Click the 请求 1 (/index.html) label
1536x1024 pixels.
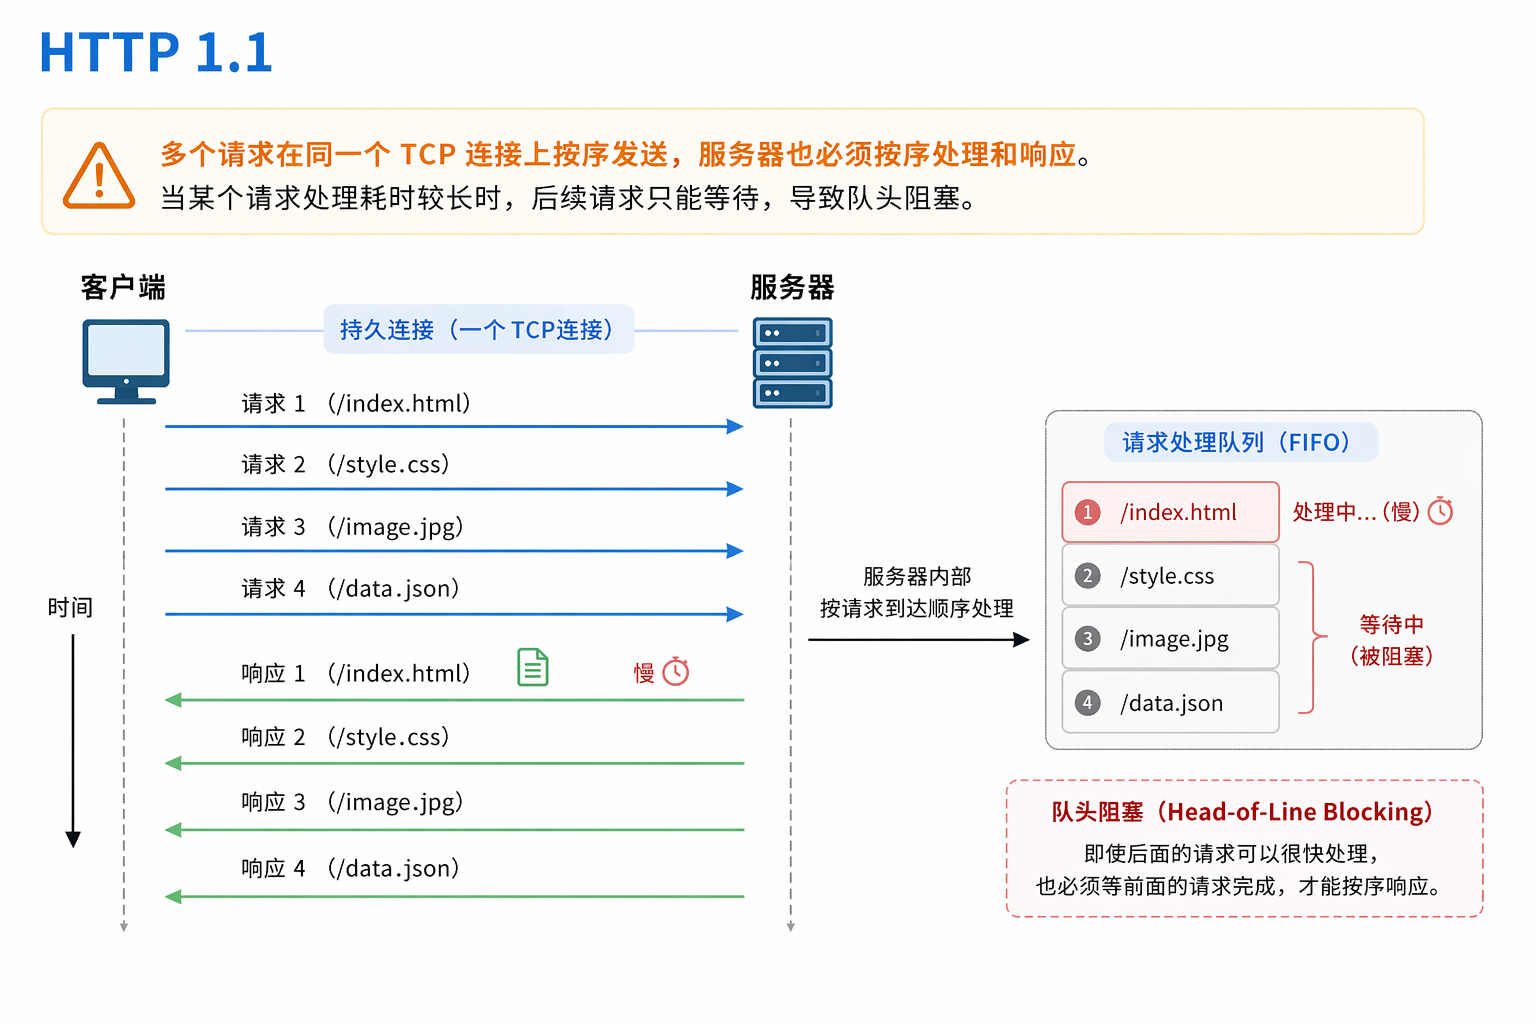(x=356, y=403)
